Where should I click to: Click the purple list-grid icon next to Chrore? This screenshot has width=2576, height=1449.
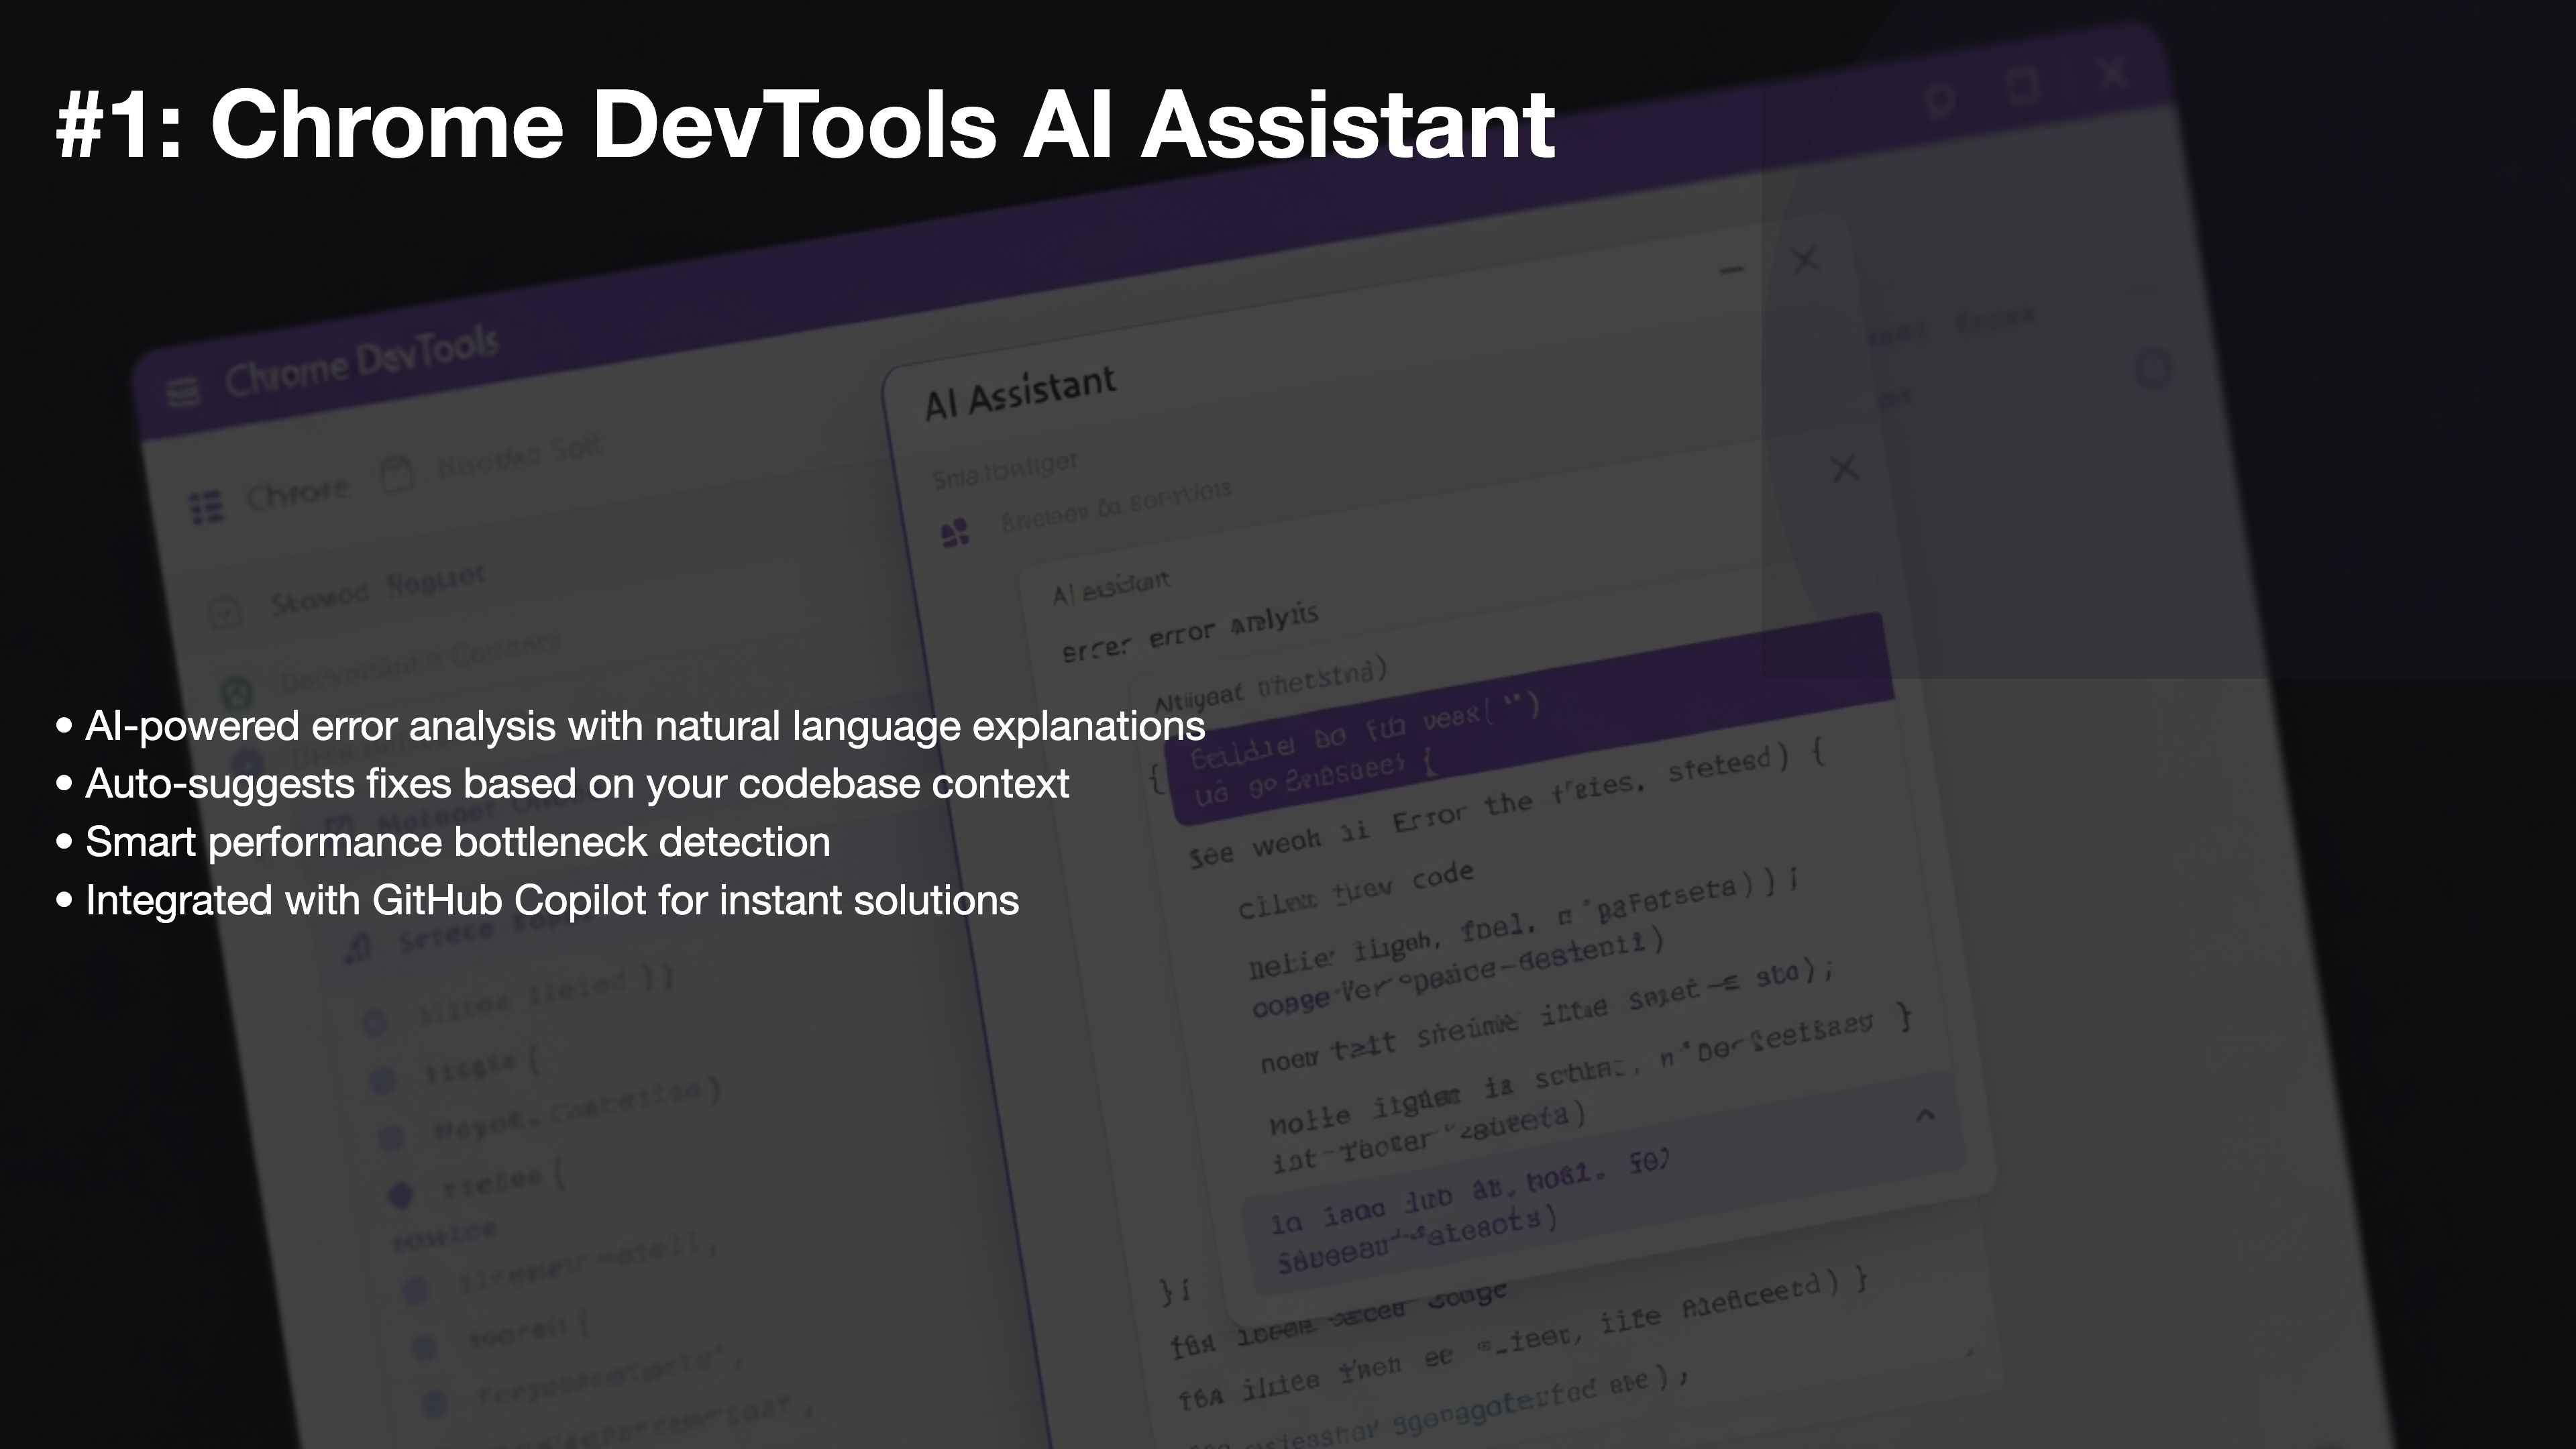[x=206, y=507]
